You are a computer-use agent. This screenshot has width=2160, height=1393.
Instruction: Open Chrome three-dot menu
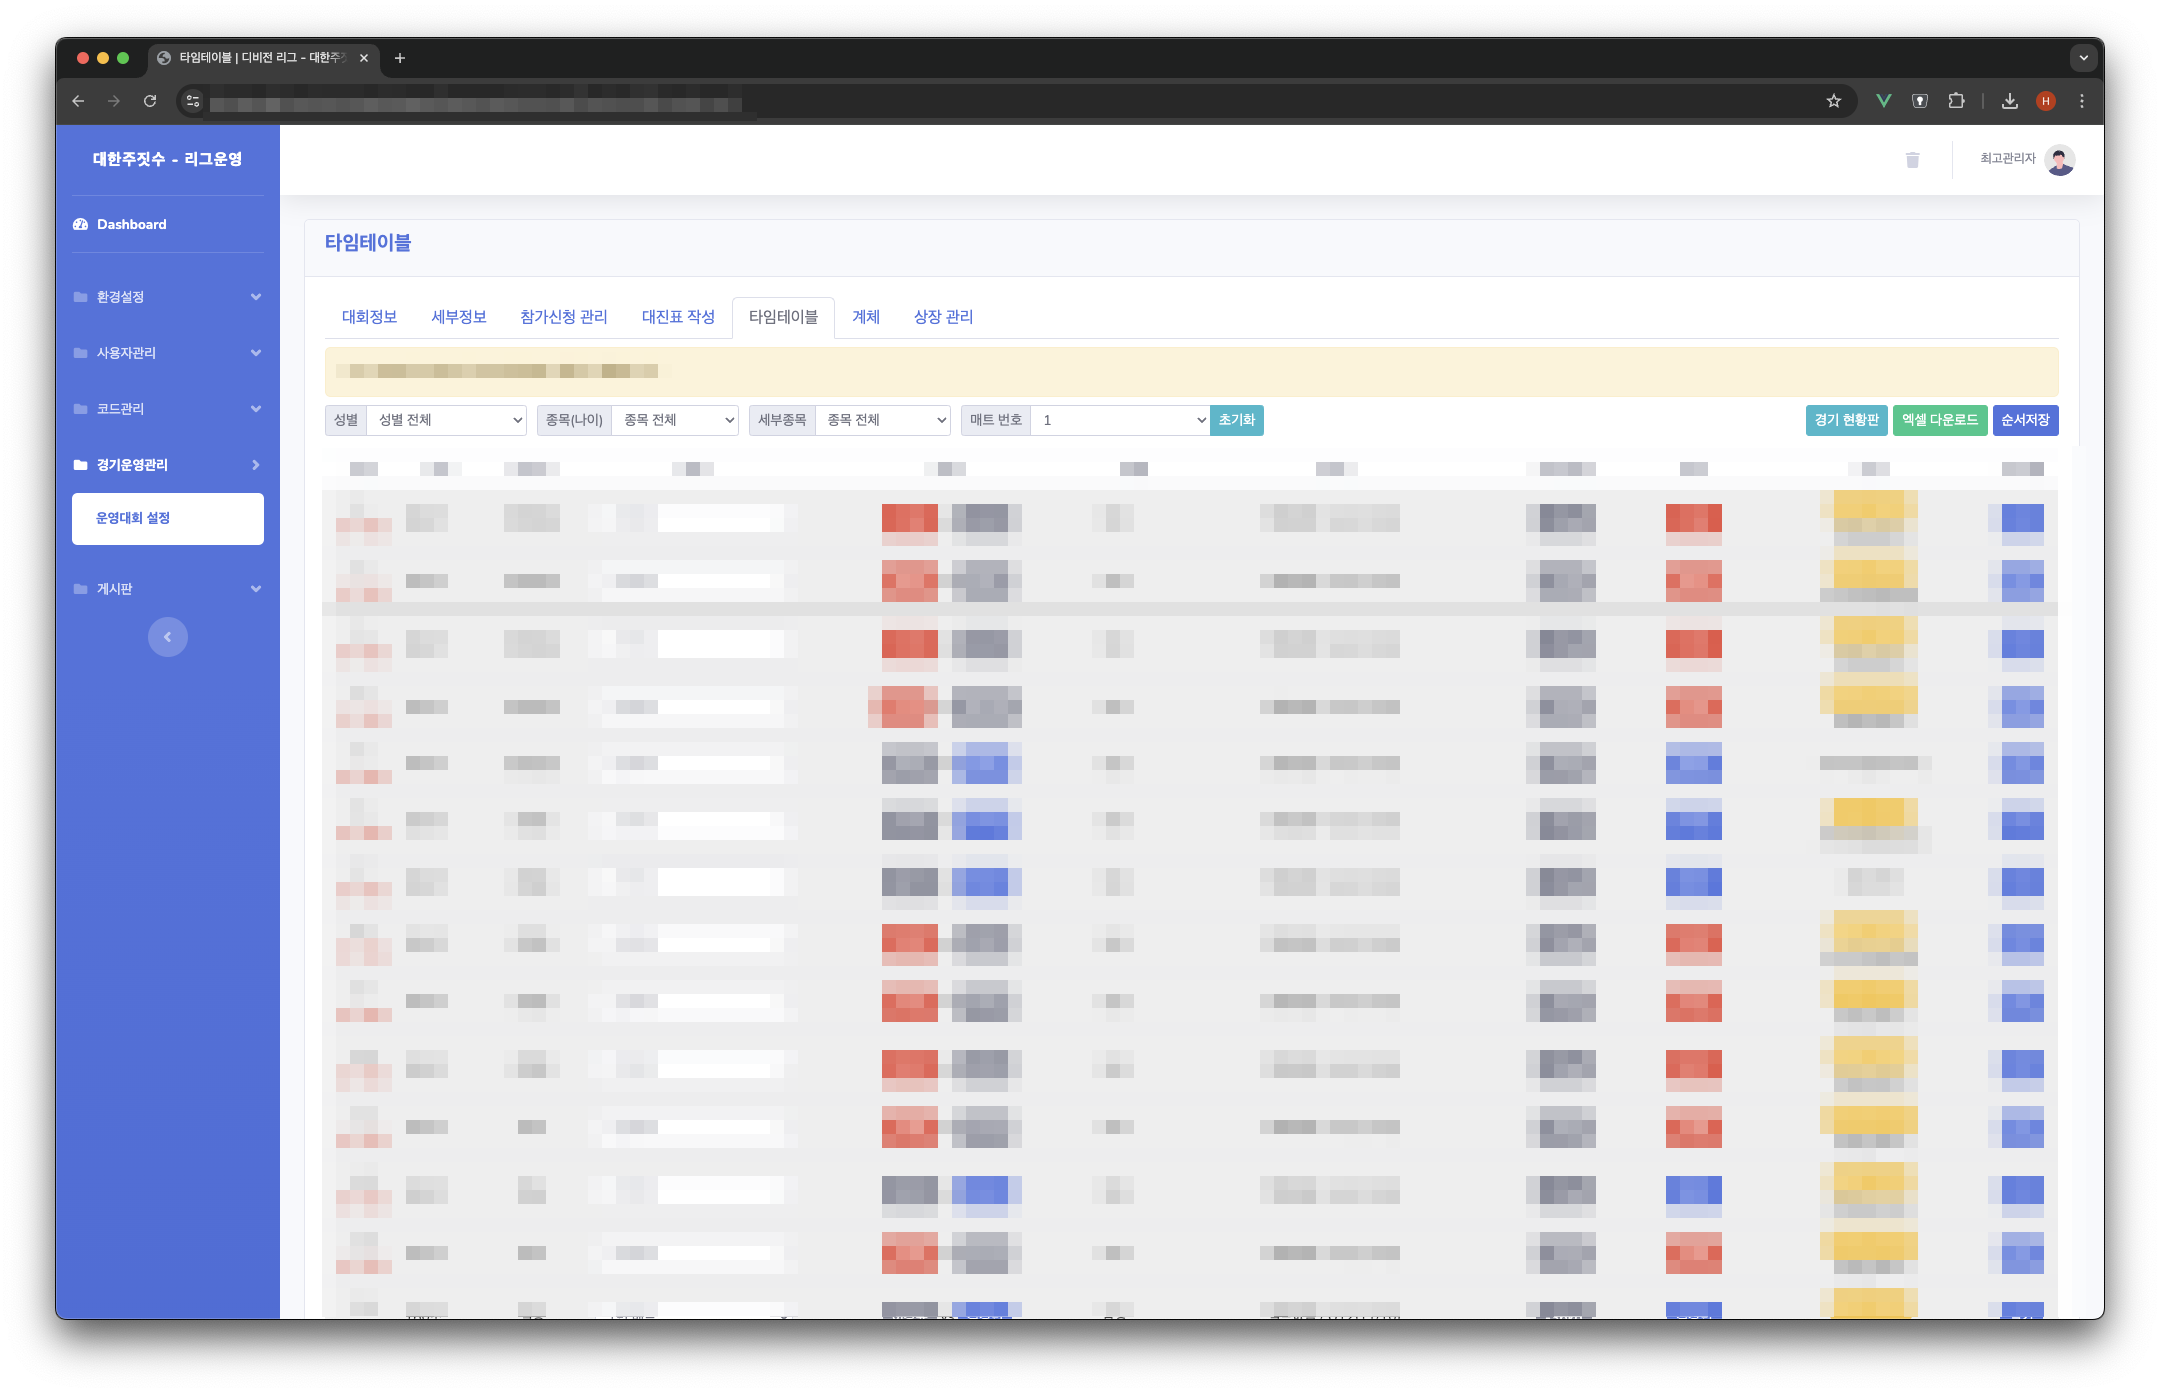(x=2082, y=101)
